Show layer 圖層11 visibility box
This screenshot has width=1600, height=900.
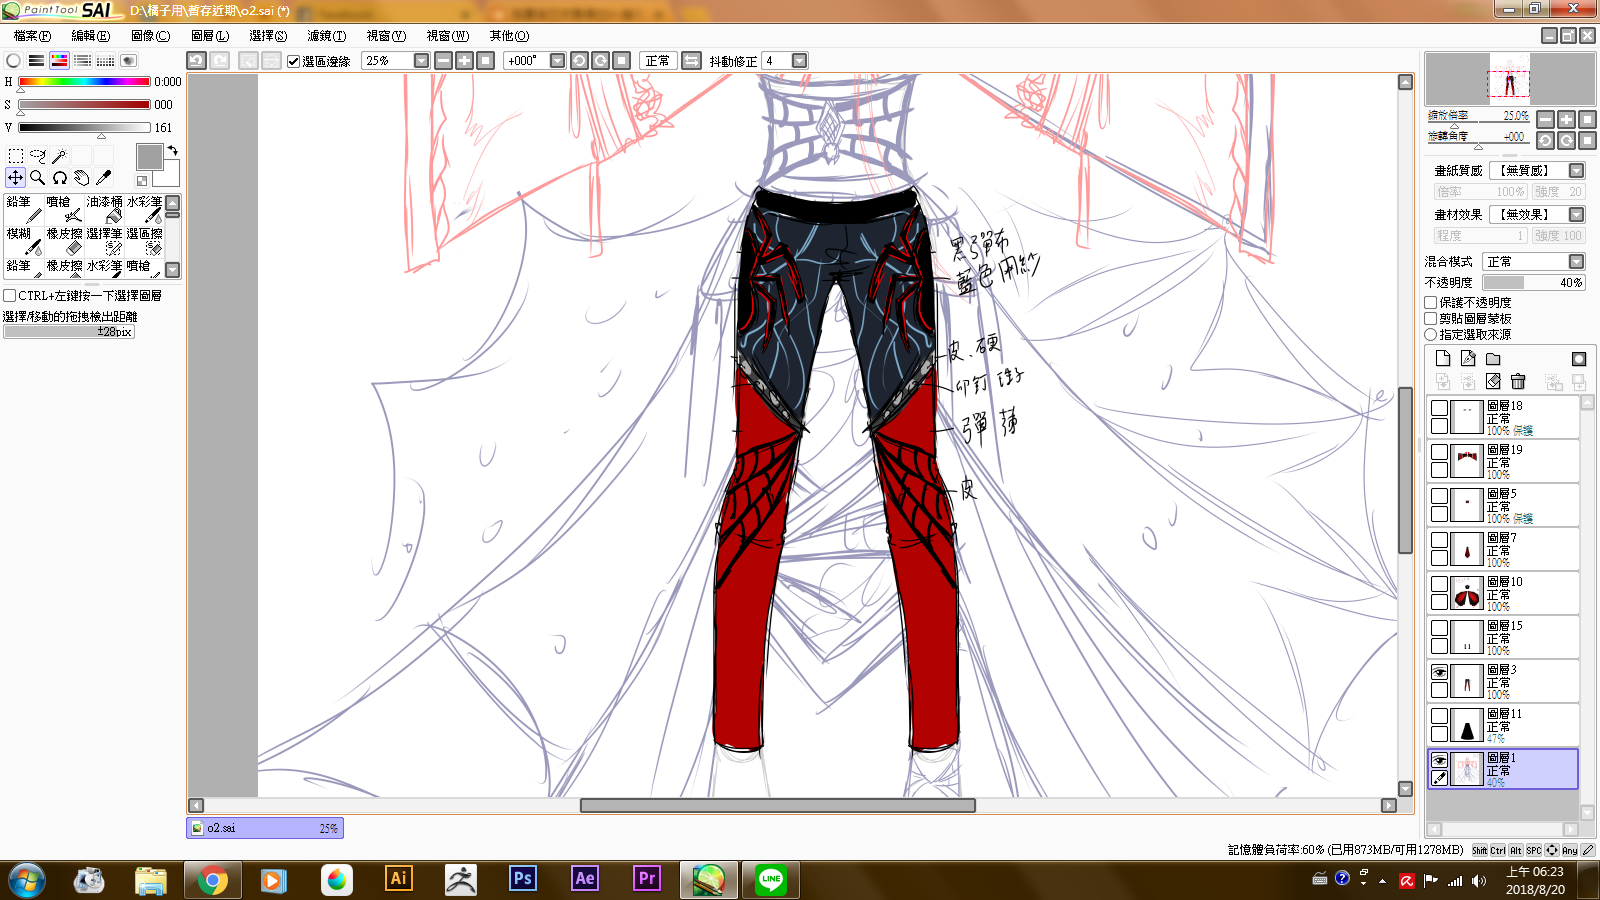(x=1439, y=716)
